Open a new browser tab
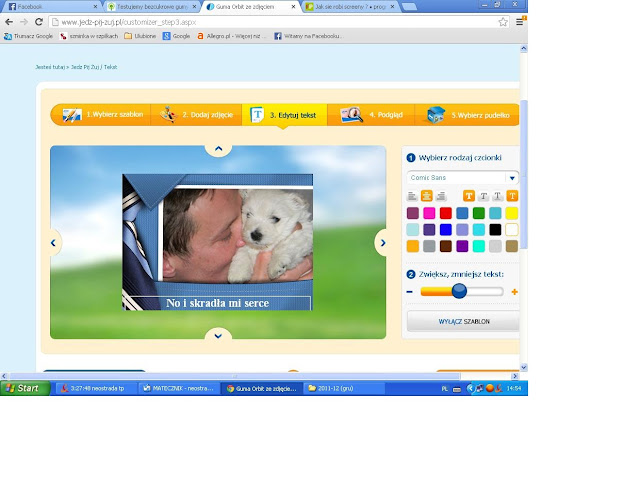 coord(409,7)
